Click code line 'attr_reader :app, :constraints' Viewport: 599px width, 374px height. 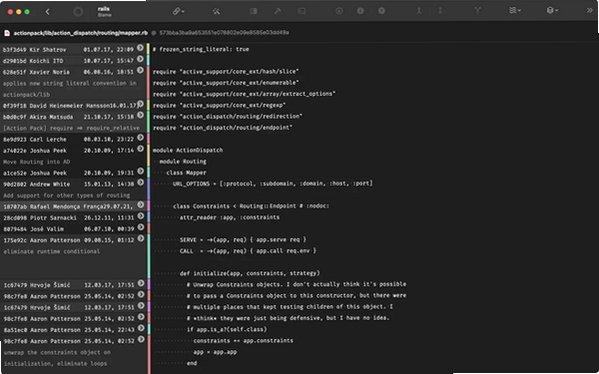click(230, 217)
